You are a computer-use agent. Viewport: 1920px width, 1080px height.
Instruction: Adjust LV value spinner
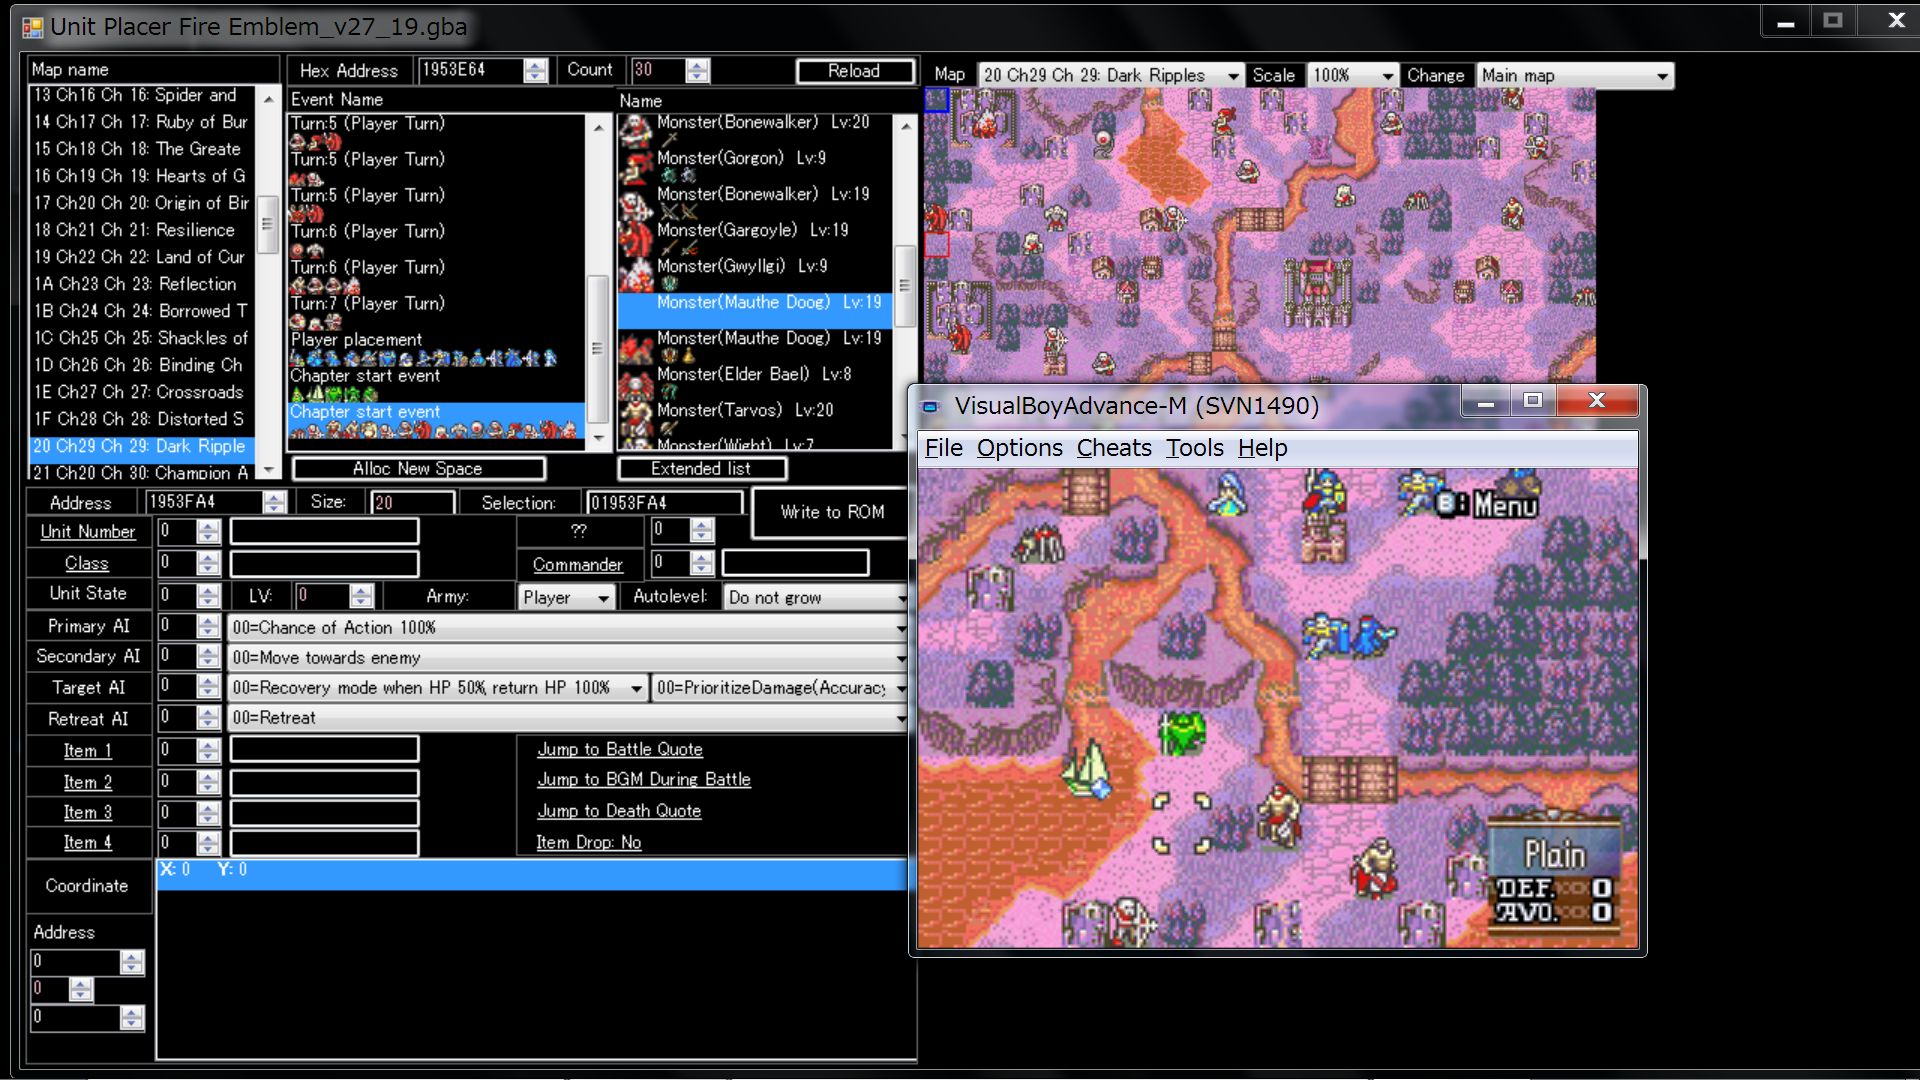click(361, 596)
